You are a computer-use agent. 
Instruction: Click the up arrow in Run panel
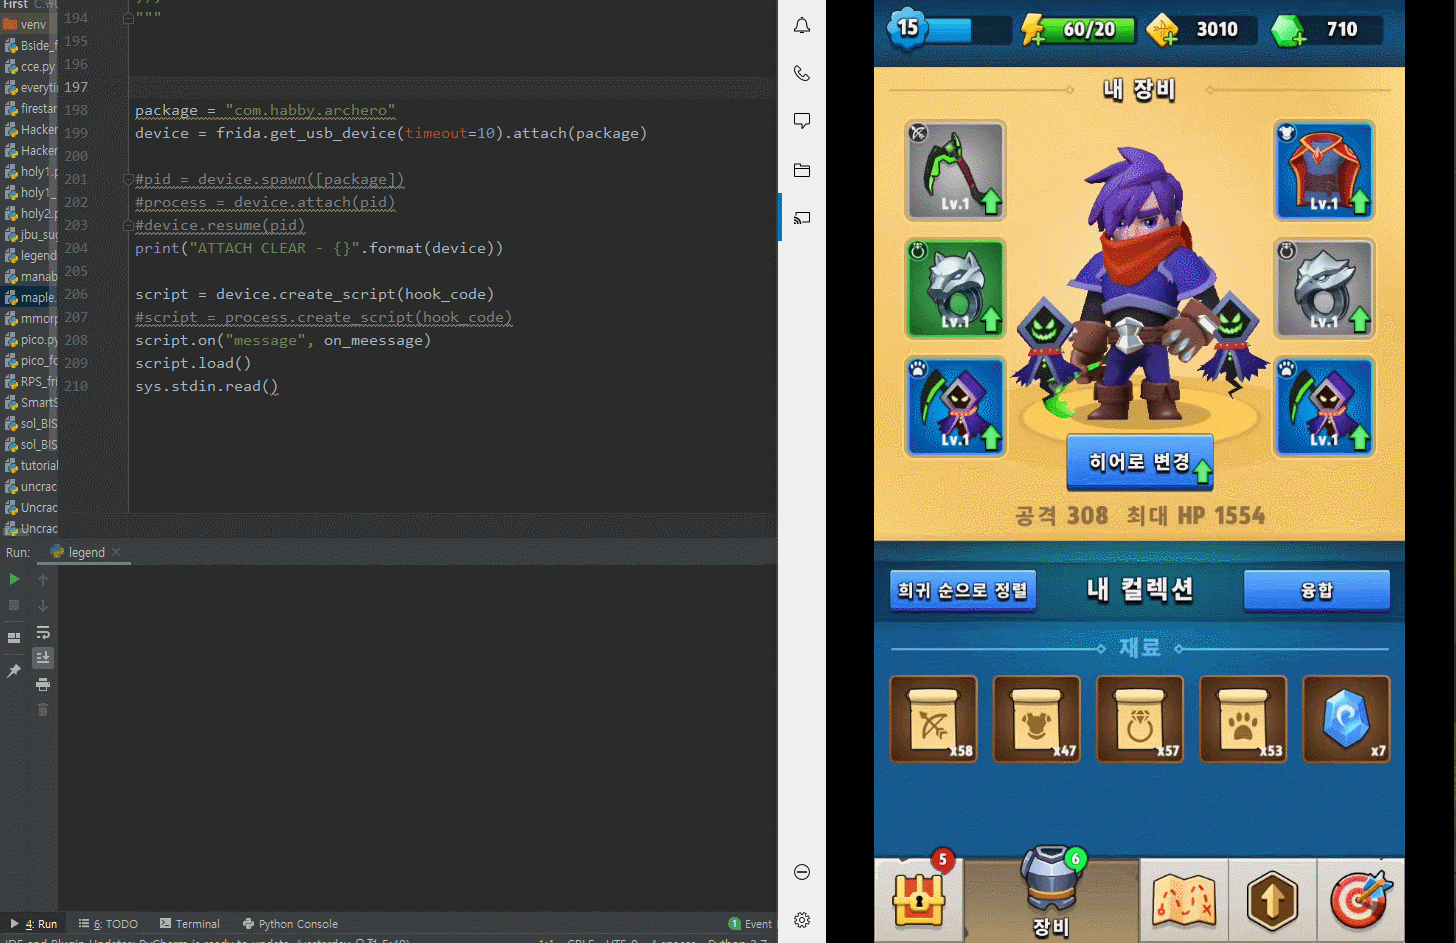point(43,579)
